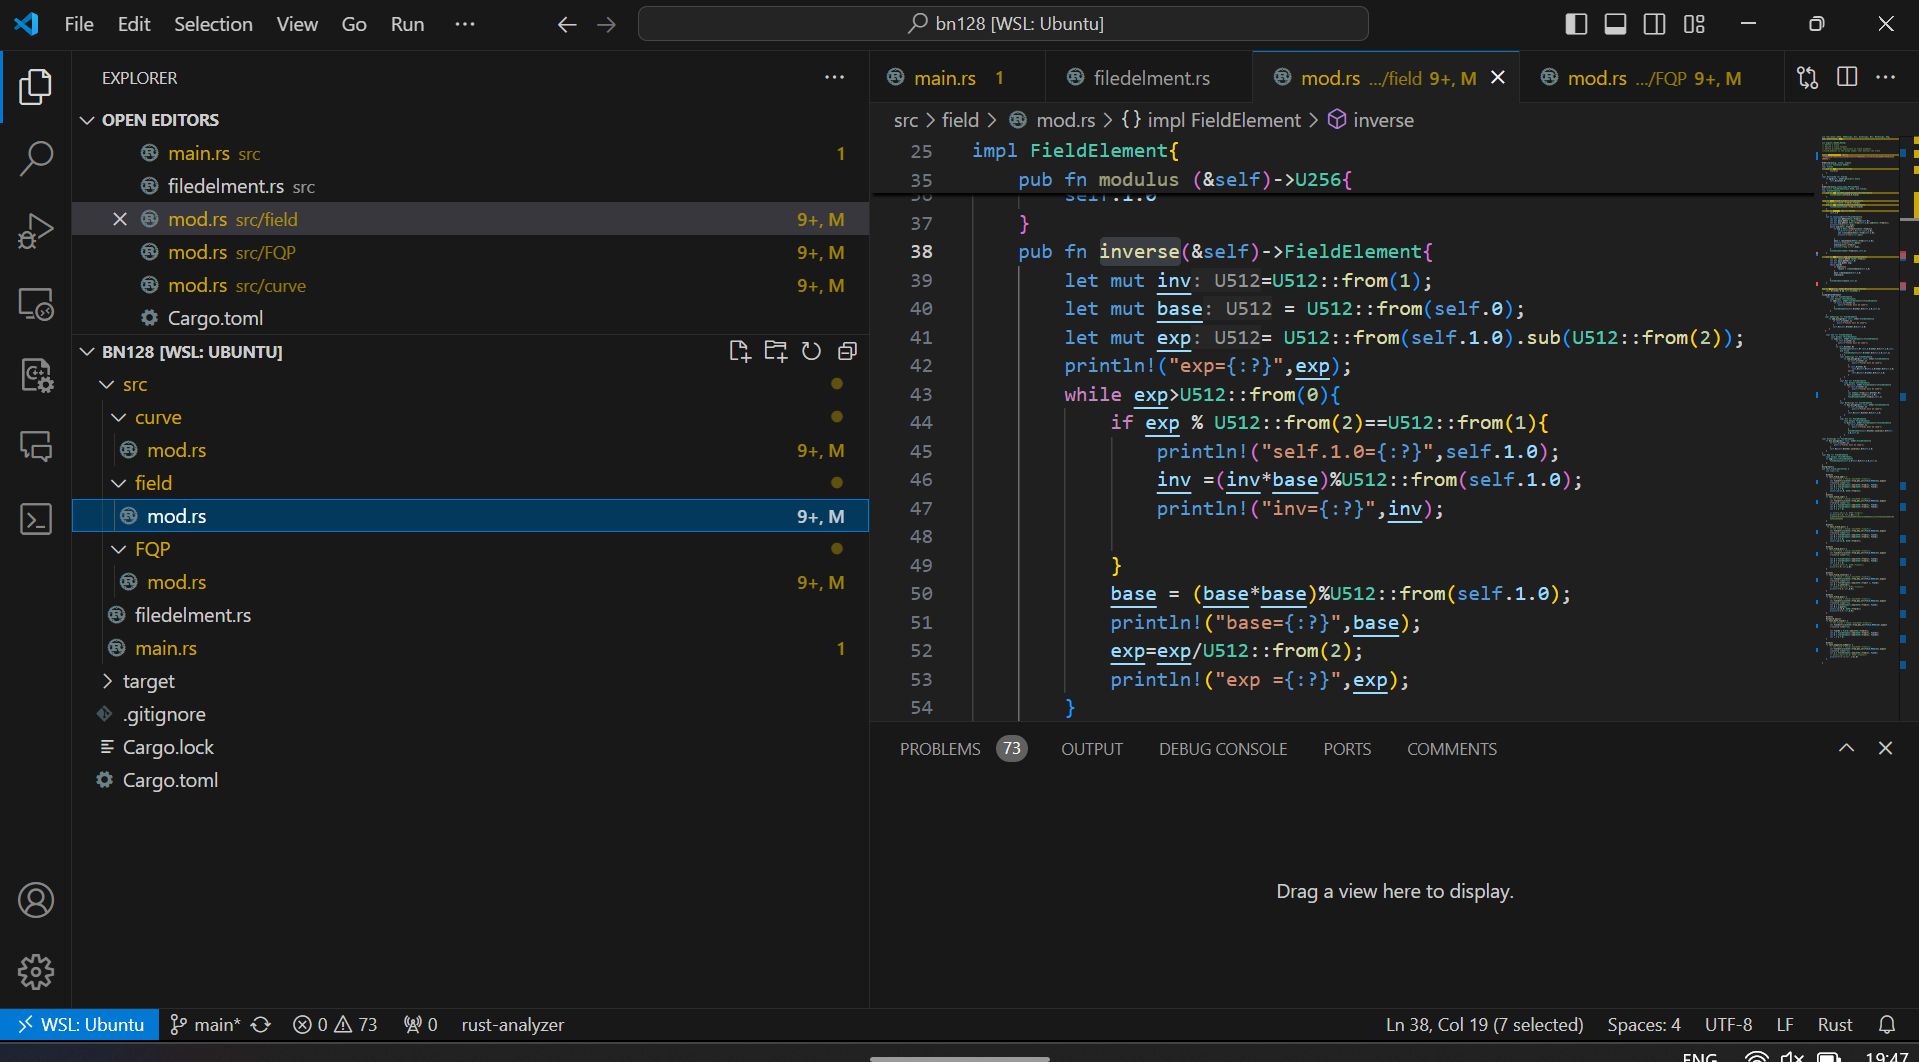This screenshot has width=1919, height=1062.
Task: Open the Search view in activity bar
Action: tap(36, 158)
